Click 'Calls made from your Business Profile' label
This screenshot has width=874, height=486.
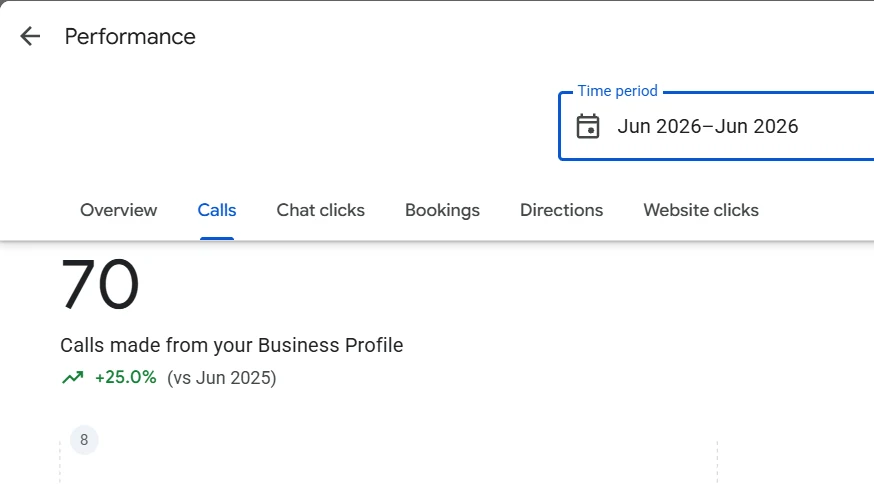pos(231,345)
